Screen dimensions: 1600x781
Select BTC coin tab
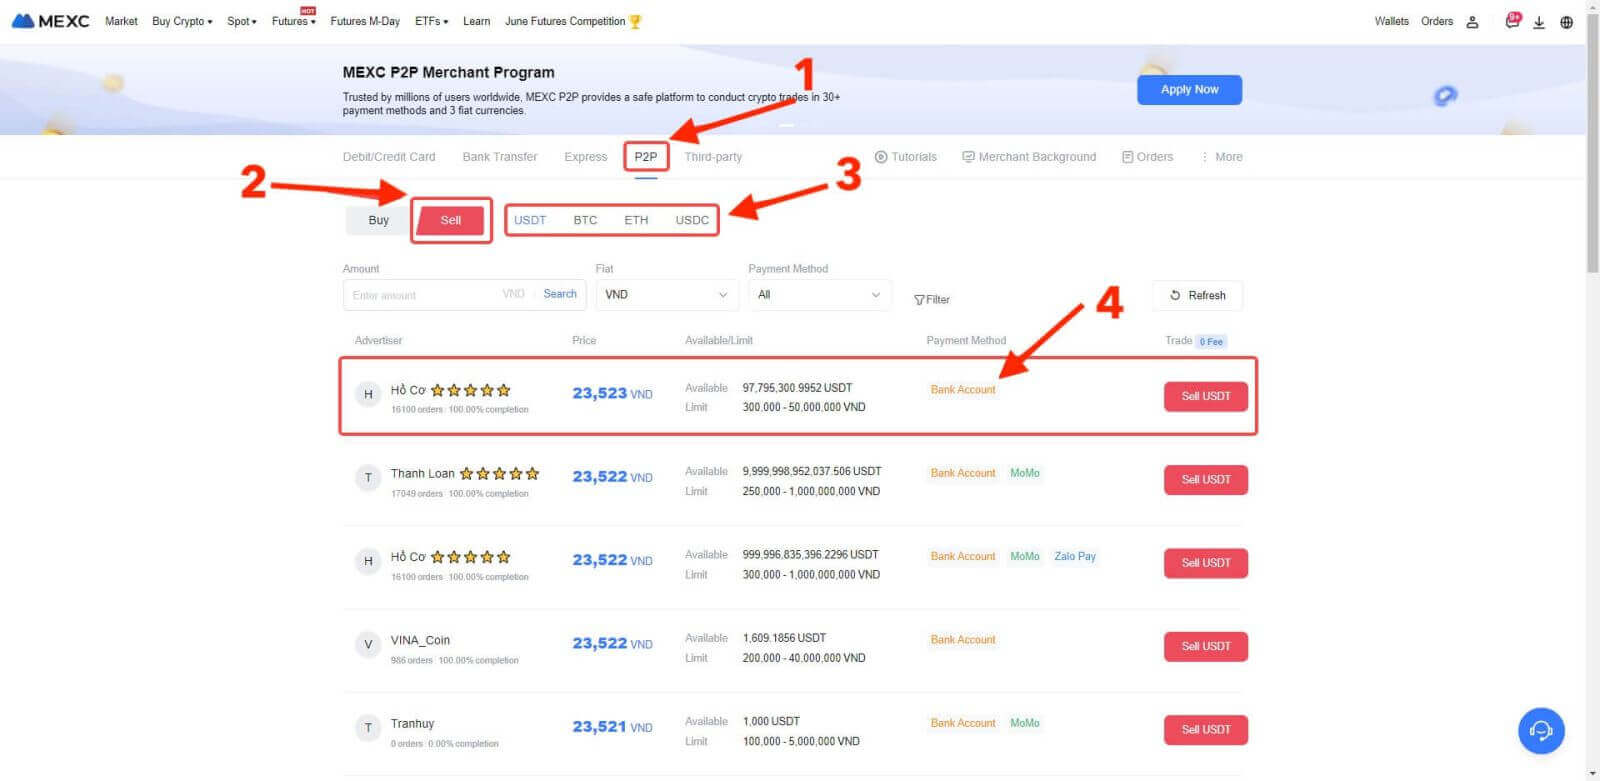585,220
